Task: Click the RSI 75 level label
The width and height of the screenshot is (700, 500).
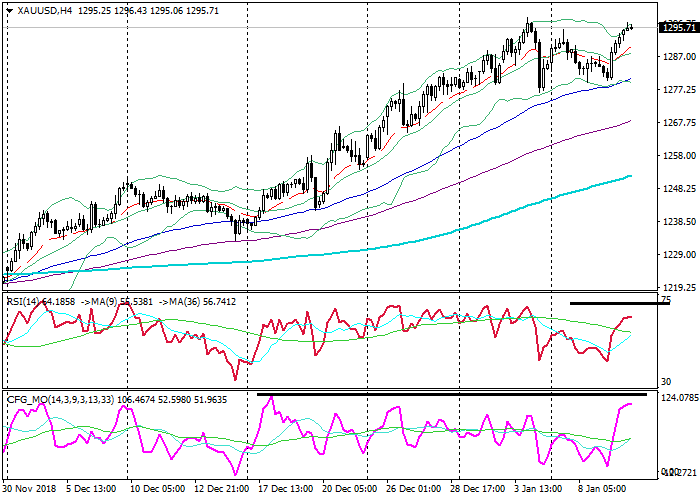Action: (x=665, y=300)
